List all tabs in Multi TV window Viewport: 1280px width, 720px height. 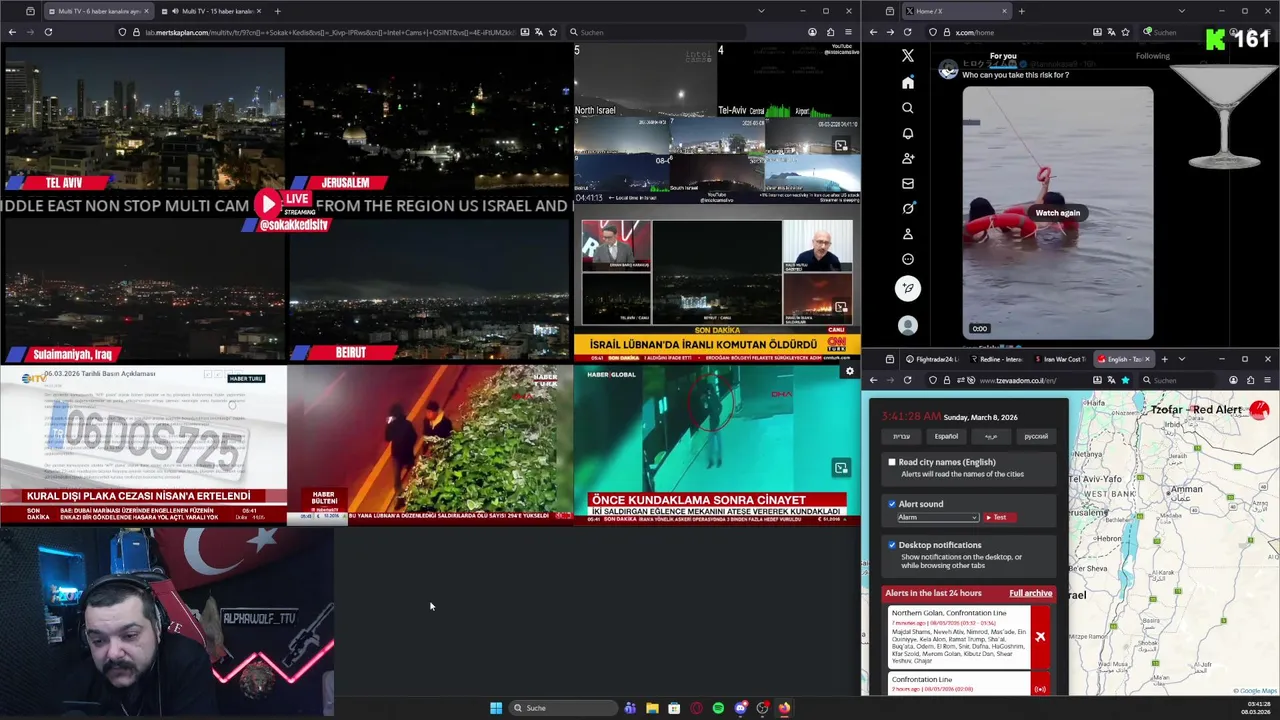761,11
